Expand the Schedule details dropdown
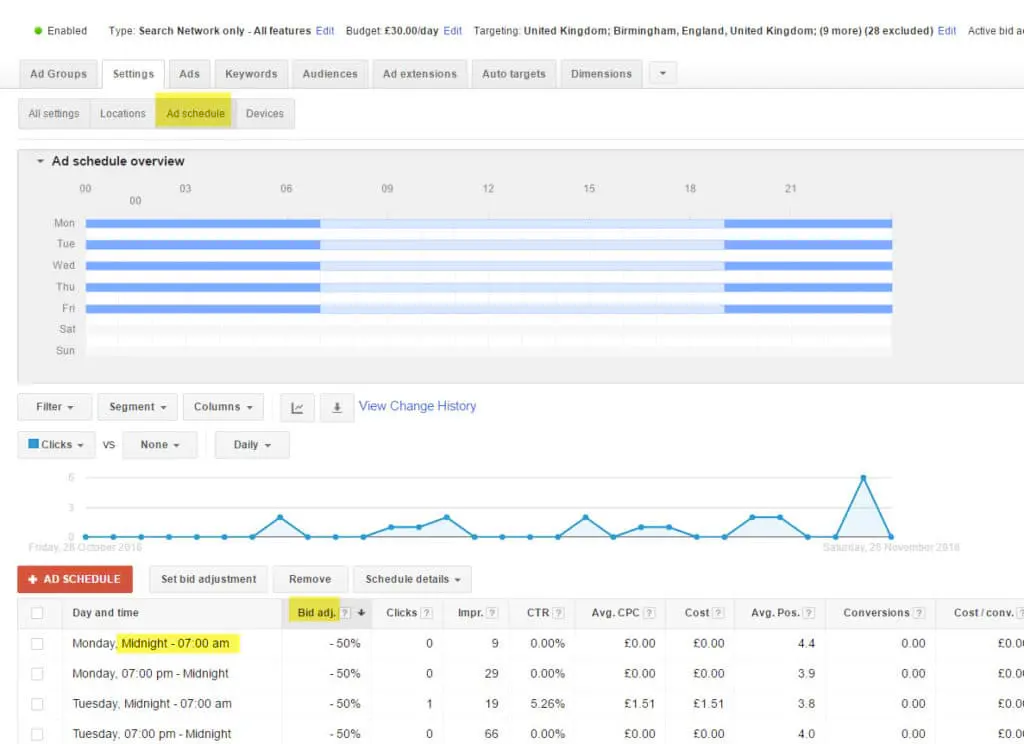Image resolution: width=1024 pixels, height=744 pixels. click(x=412, y=579)
